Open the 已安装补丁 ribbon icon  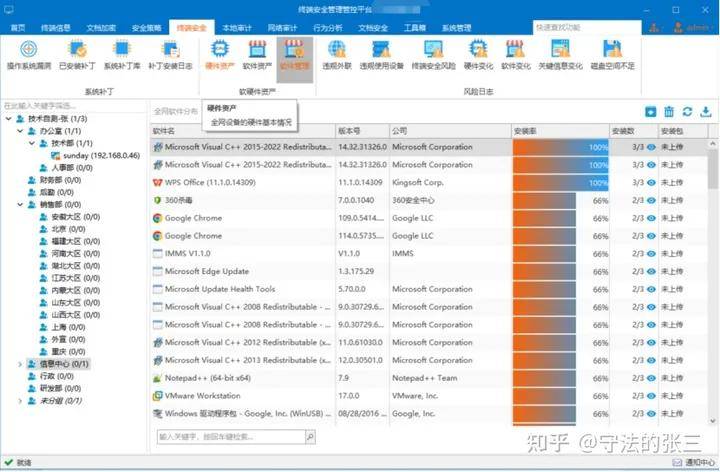[x=77, y=55]
